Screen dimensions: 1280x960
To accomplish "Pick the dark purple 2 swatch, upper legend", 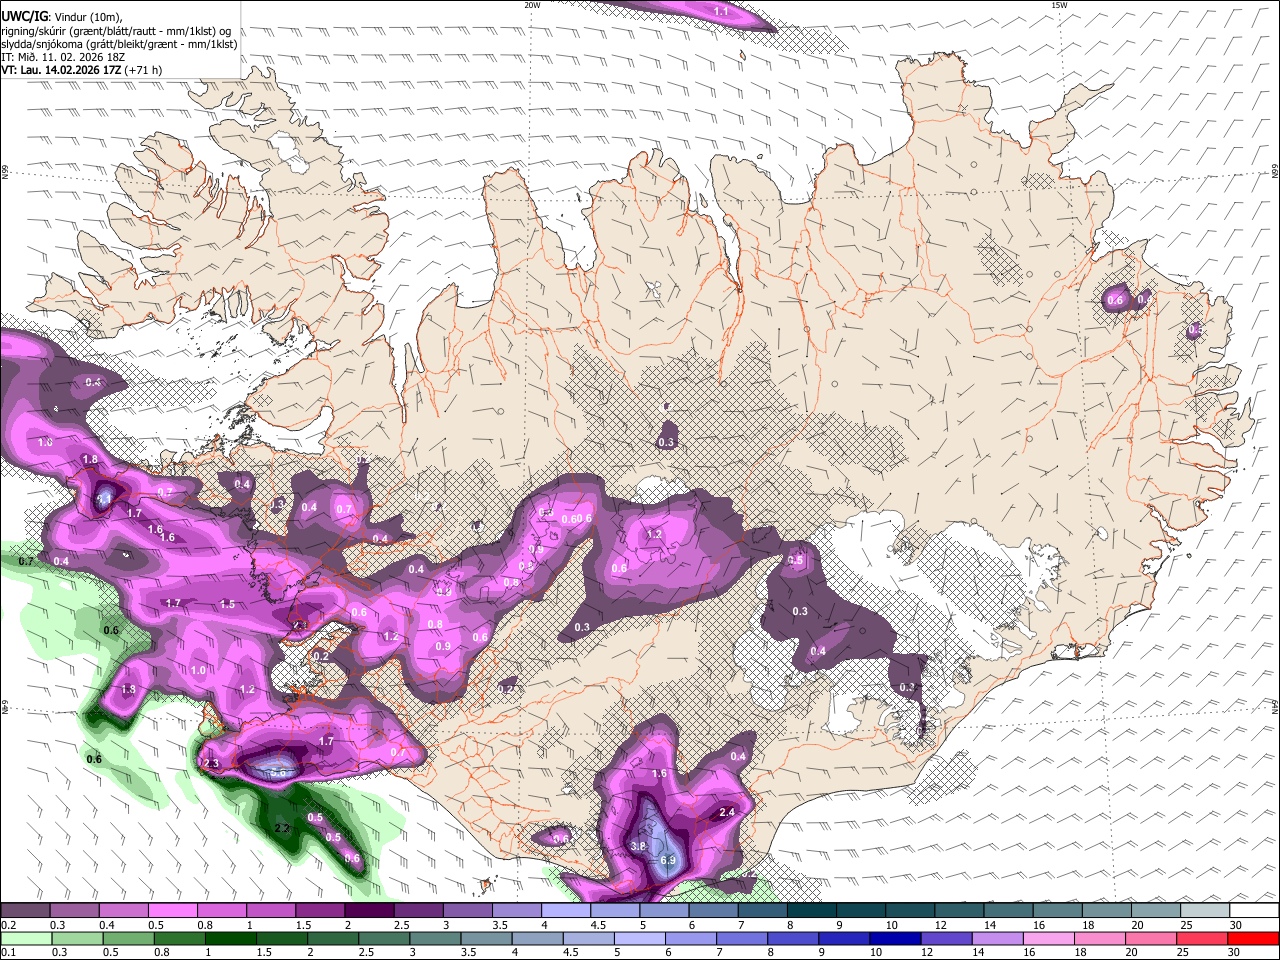I will (x=369, y=910).
